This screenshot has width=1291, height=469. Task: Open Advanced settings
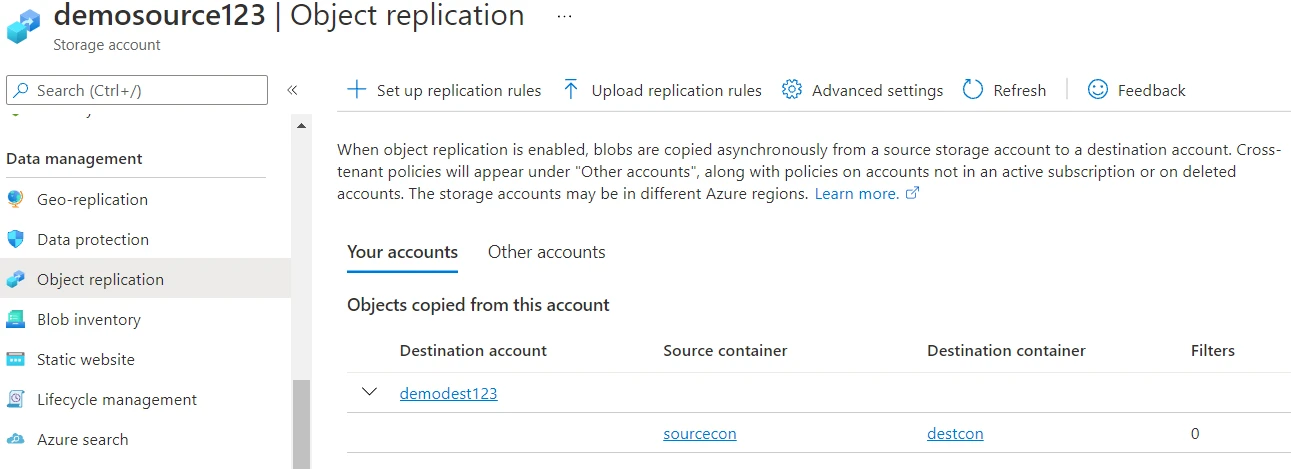pos(862,90)
